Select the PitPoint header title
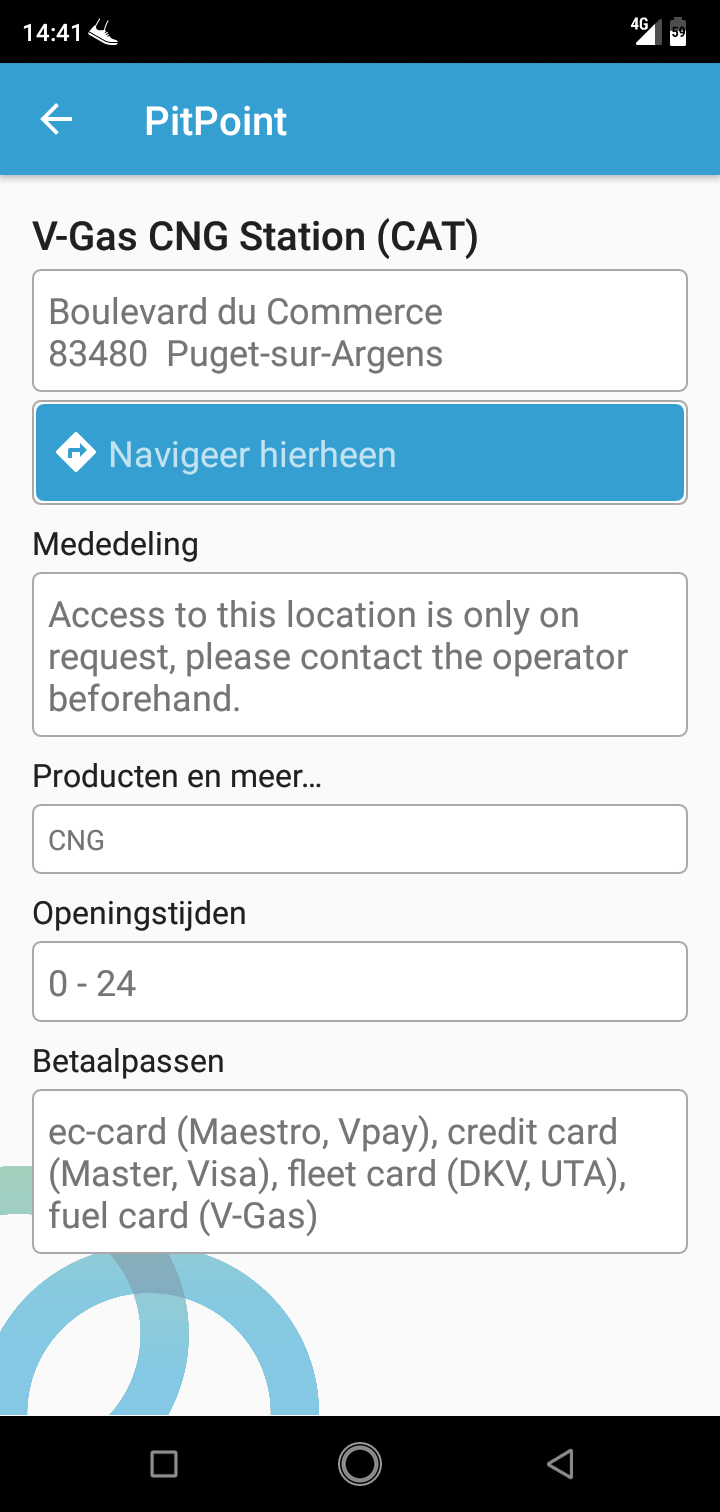Image resolution: width=720 pixels, height=1512 pixels. tap(216, 121)
